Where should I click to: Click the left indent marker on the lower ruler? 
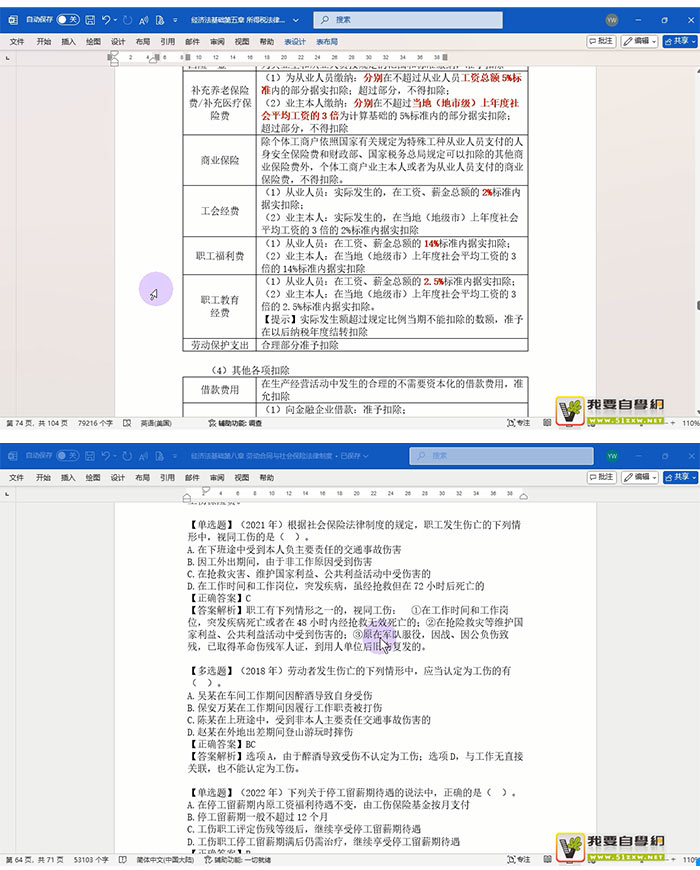click(x=186, y=497)
